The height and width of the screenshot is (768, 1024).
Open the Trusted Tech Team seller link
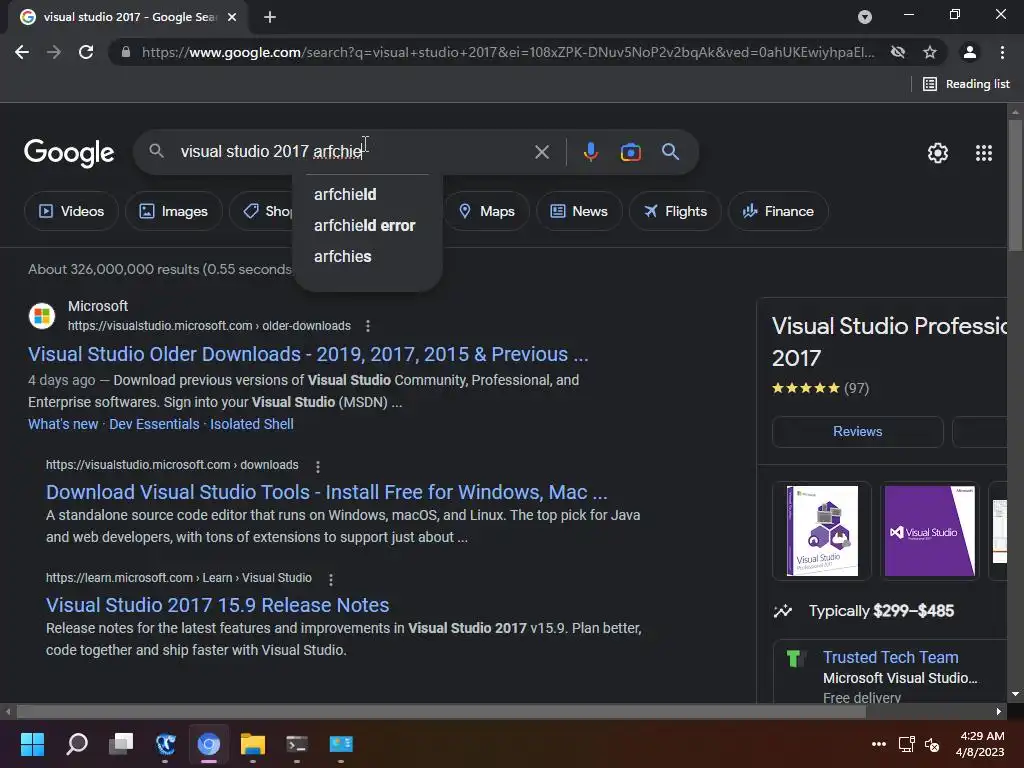[890, 657]
